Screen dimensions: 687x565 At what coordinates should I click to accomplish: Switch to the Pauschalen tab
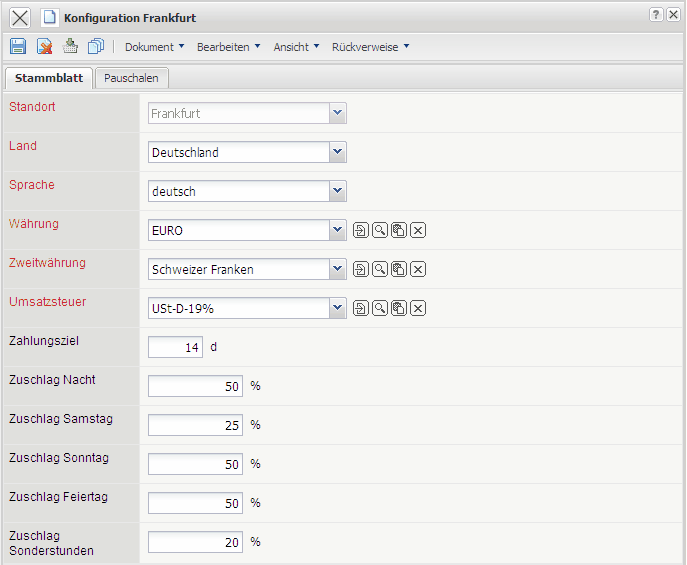[133, 78]
